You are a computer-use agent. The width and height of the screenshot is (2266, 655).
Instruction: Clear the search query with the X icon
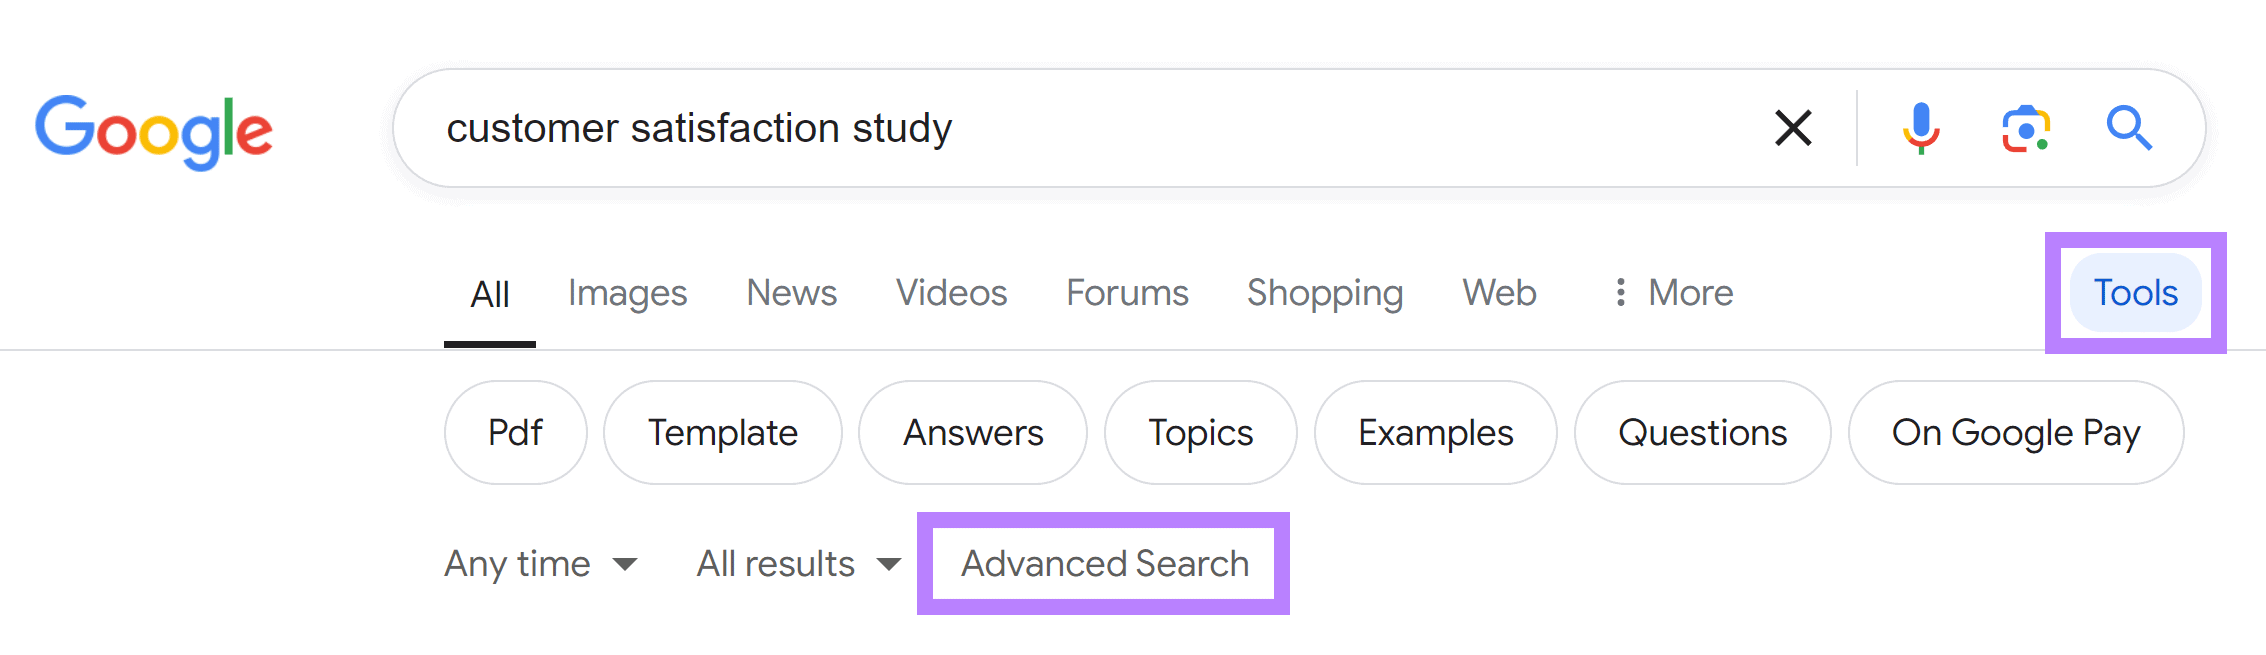tap(1793, 128)
